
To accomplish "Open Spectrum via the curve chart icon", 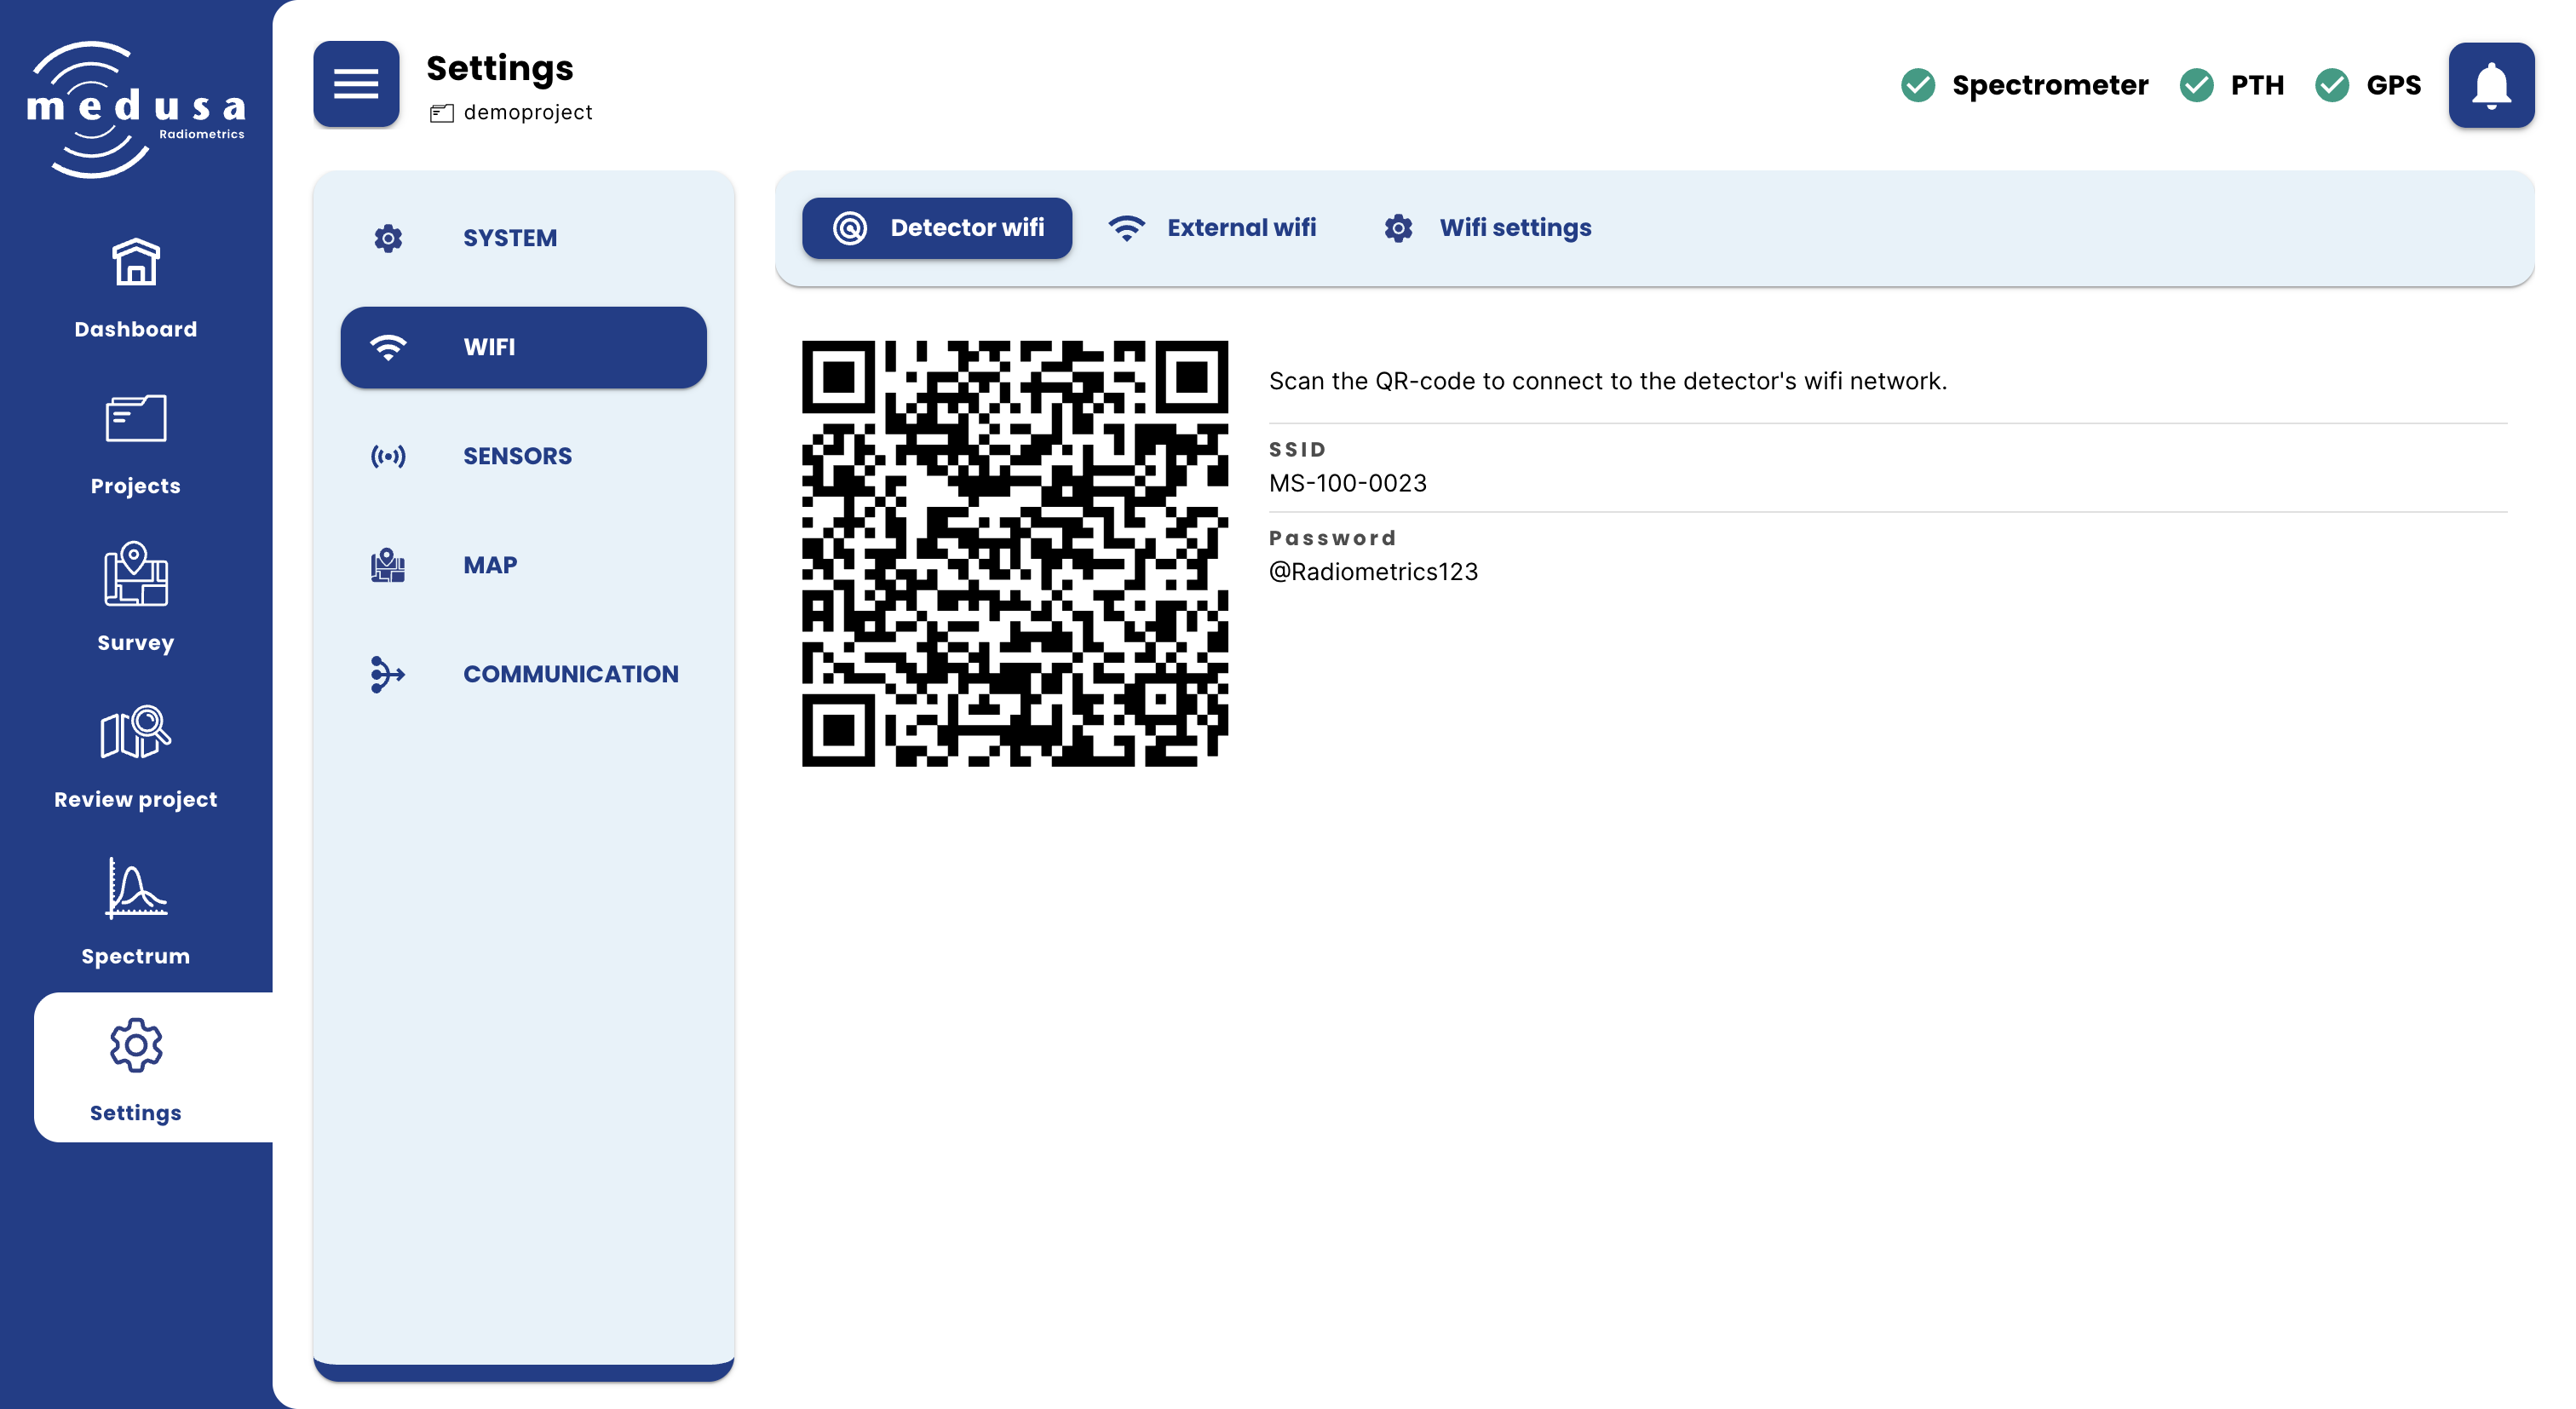I will click(136, 888).
